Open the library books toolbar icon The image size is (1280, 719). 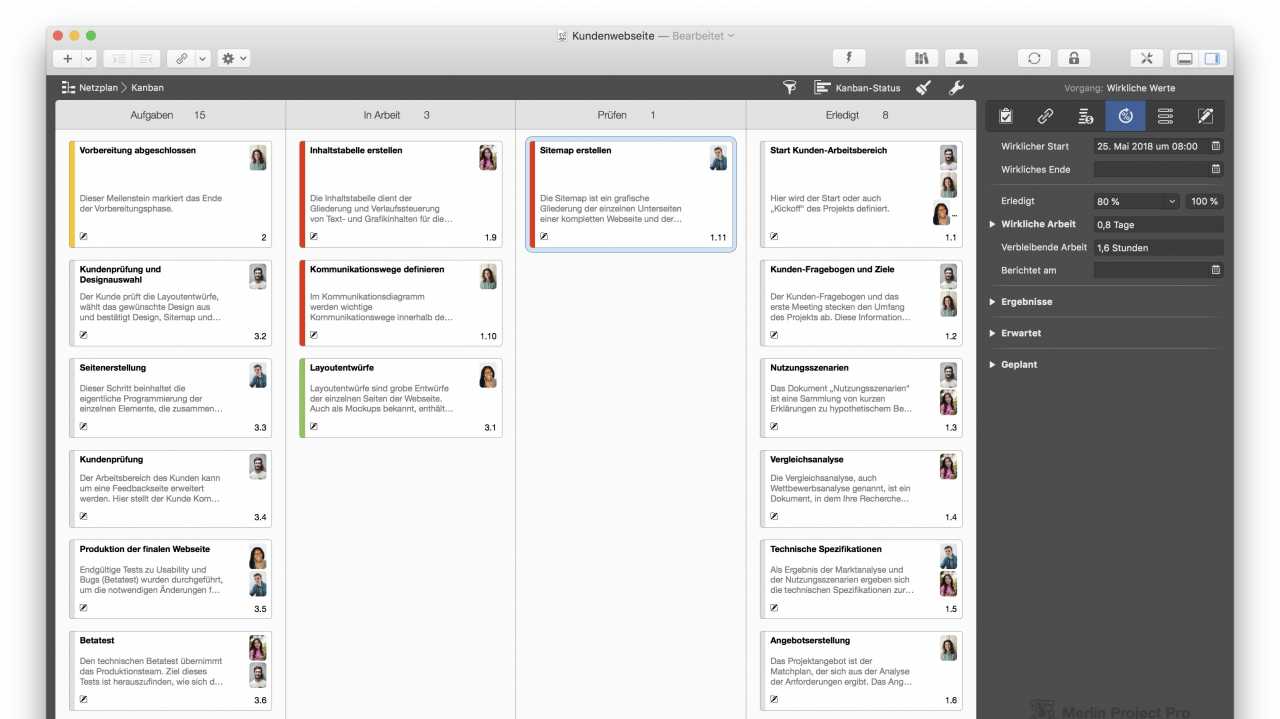(923, 59)
